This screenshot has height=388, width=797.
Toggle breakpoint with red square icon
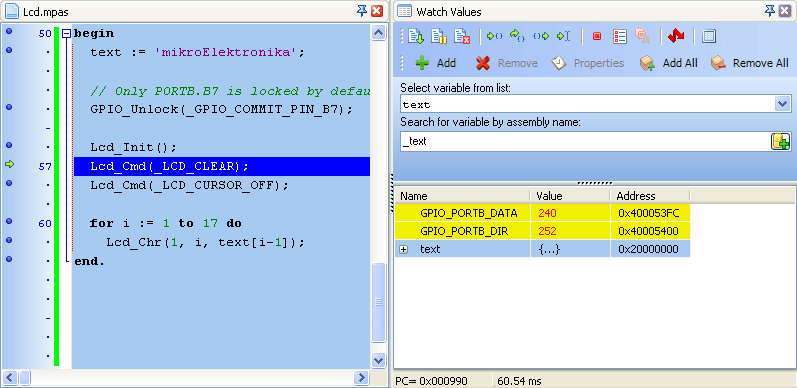(x=597, y=36)
